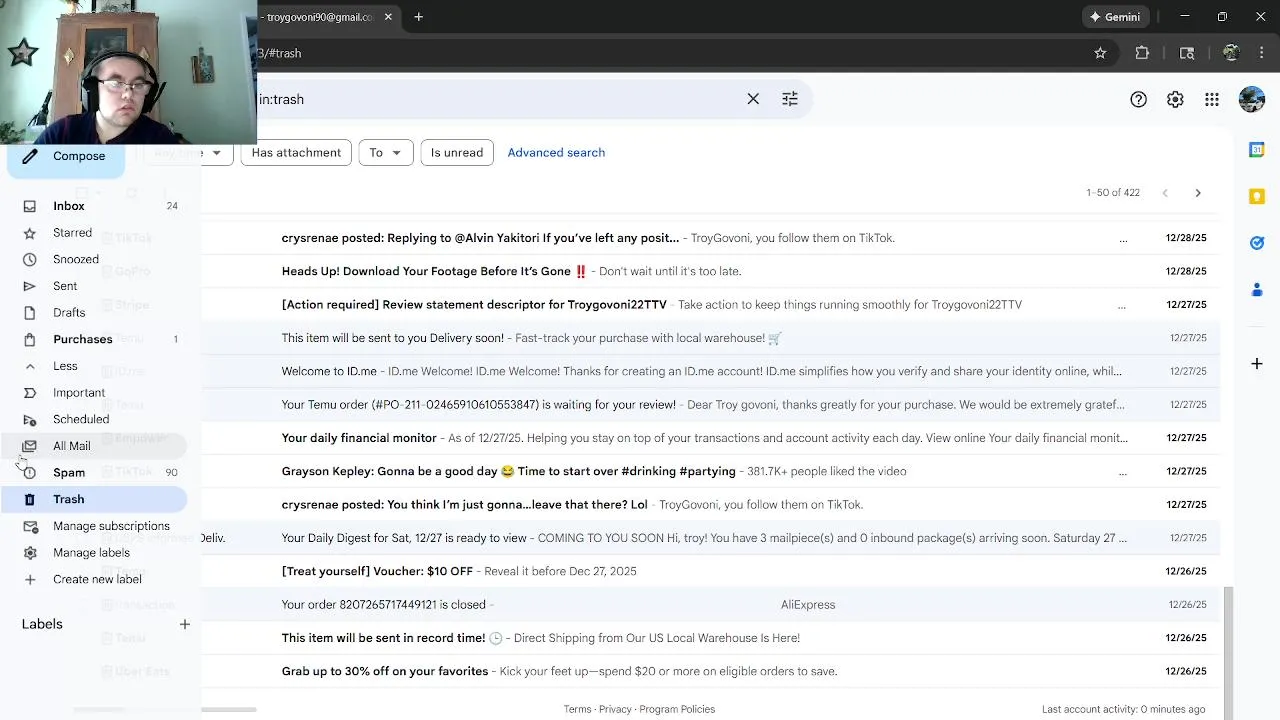The image size is (1280, 720).
Task: Open the Google apps grid
Action: tap(1212, 99)
